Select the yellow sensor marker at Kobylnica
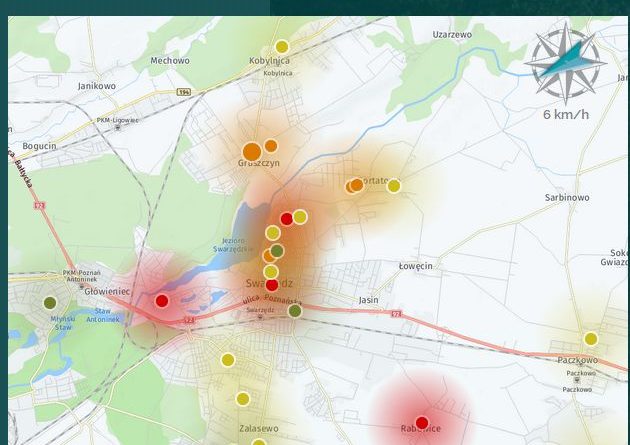Screen dimensions: 630x445 [282, 46]
